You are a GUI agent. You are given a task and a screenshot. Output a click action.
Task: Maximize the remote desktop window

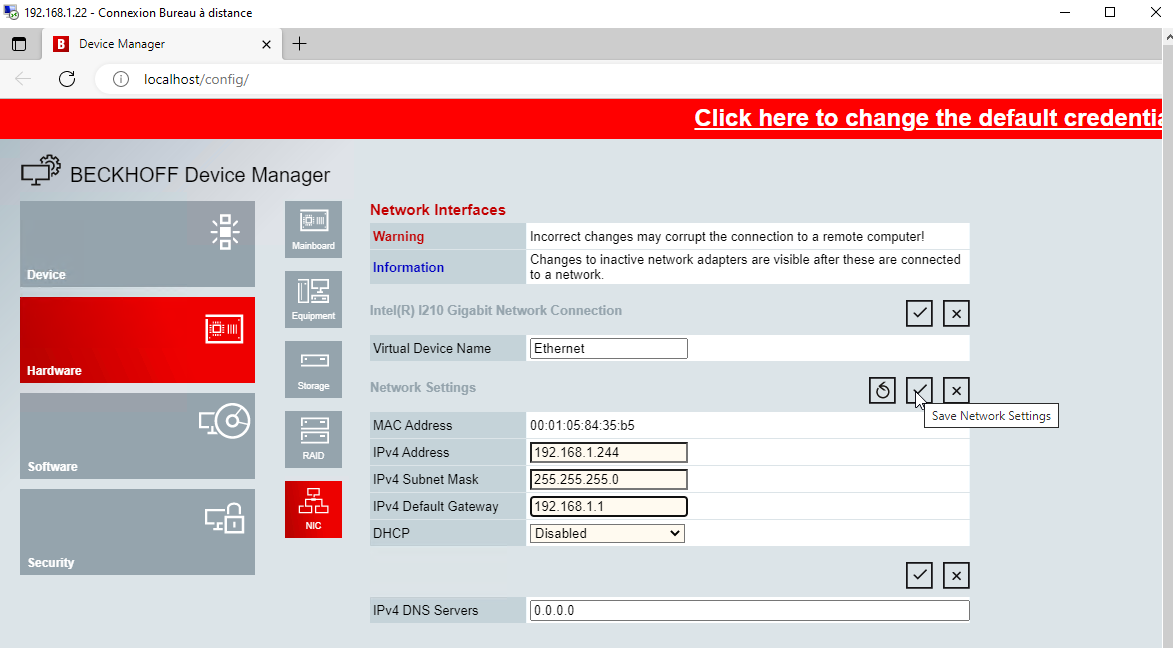(x=1110, y=13)
